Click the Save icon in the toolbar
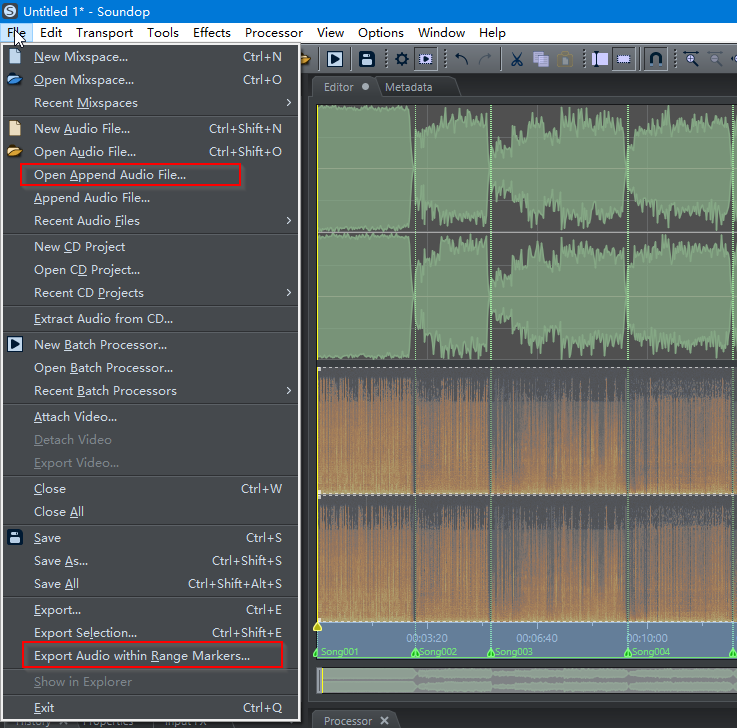The width and height of the screenshot is (737, 728). coord(367,59)
